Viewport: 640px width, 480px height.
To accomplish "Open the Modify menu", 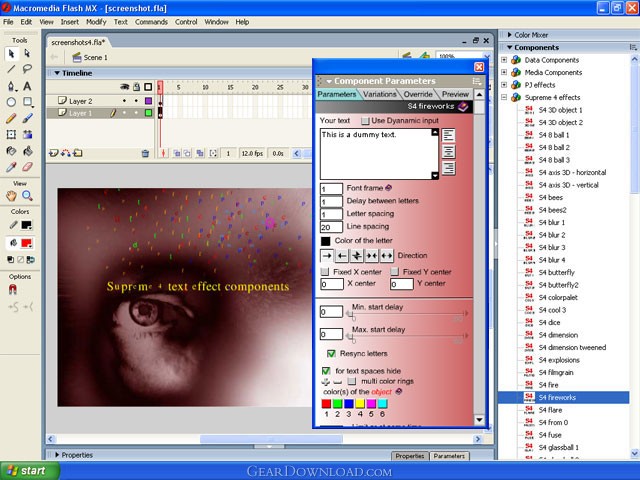I will [96, 22].
